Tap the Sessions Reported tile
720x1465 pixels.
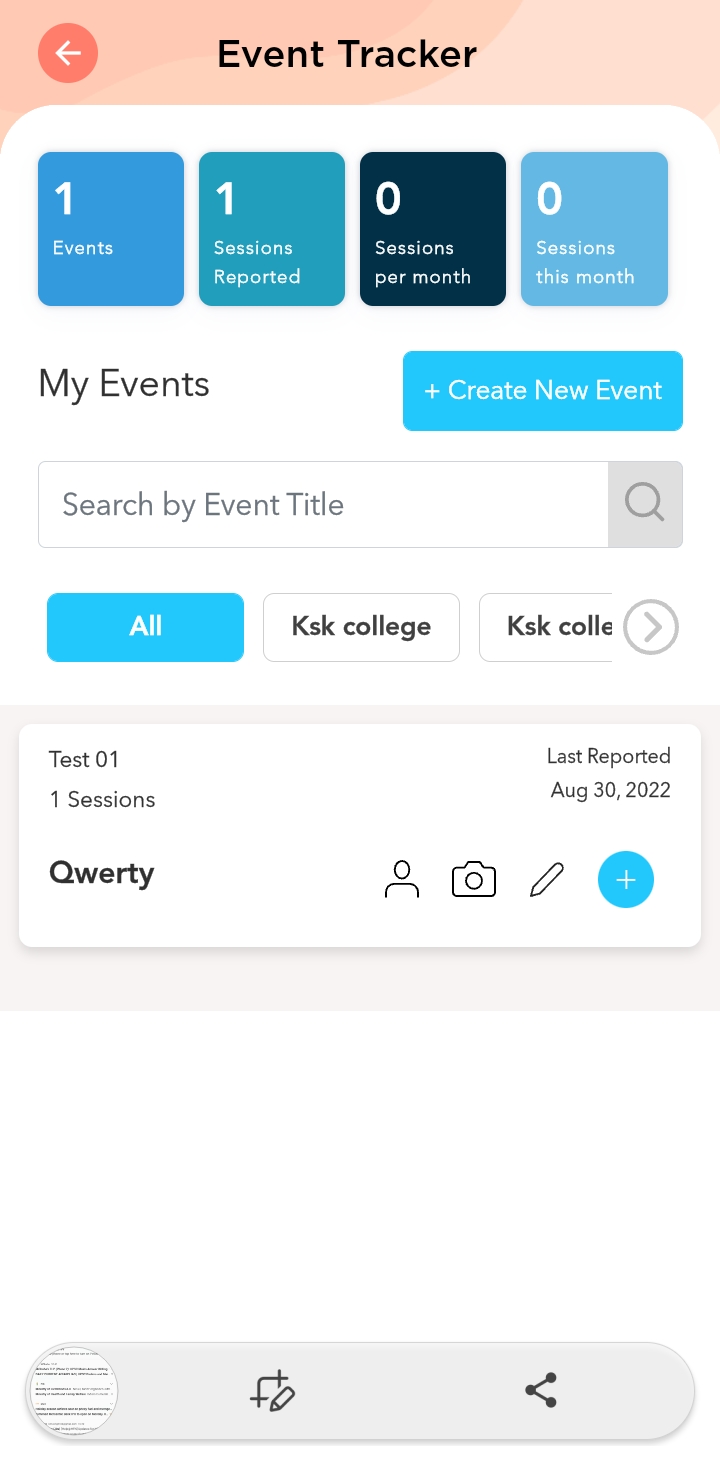click(x=272, y=229)
